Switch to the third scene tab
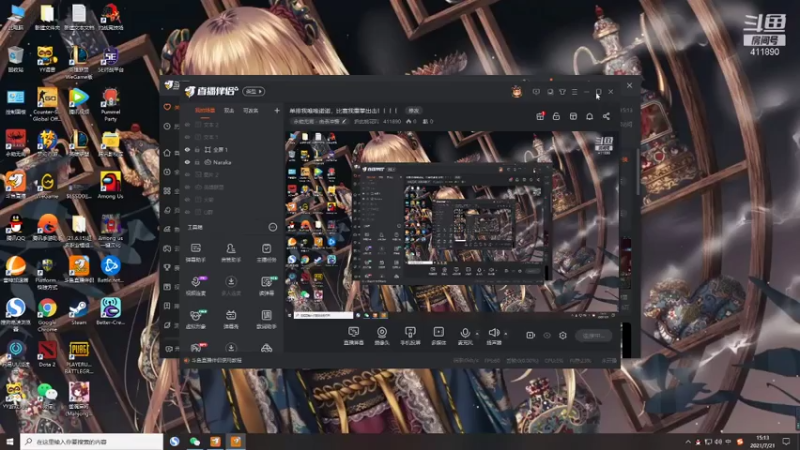The height and width of the screenshot is (450, 800). [251, 110]
